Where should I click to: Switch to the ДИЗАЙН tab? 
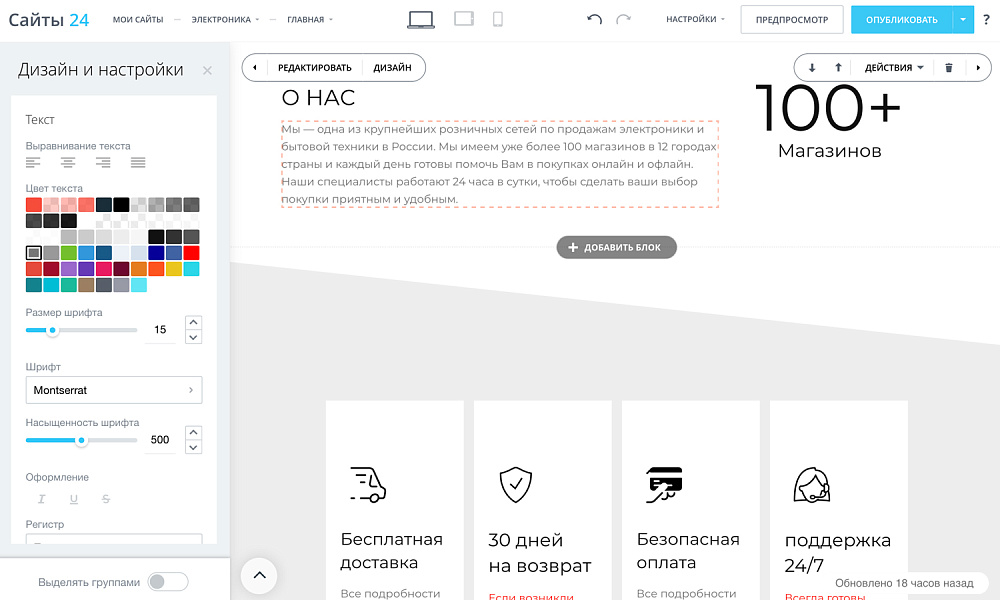[x=392, y=67]
